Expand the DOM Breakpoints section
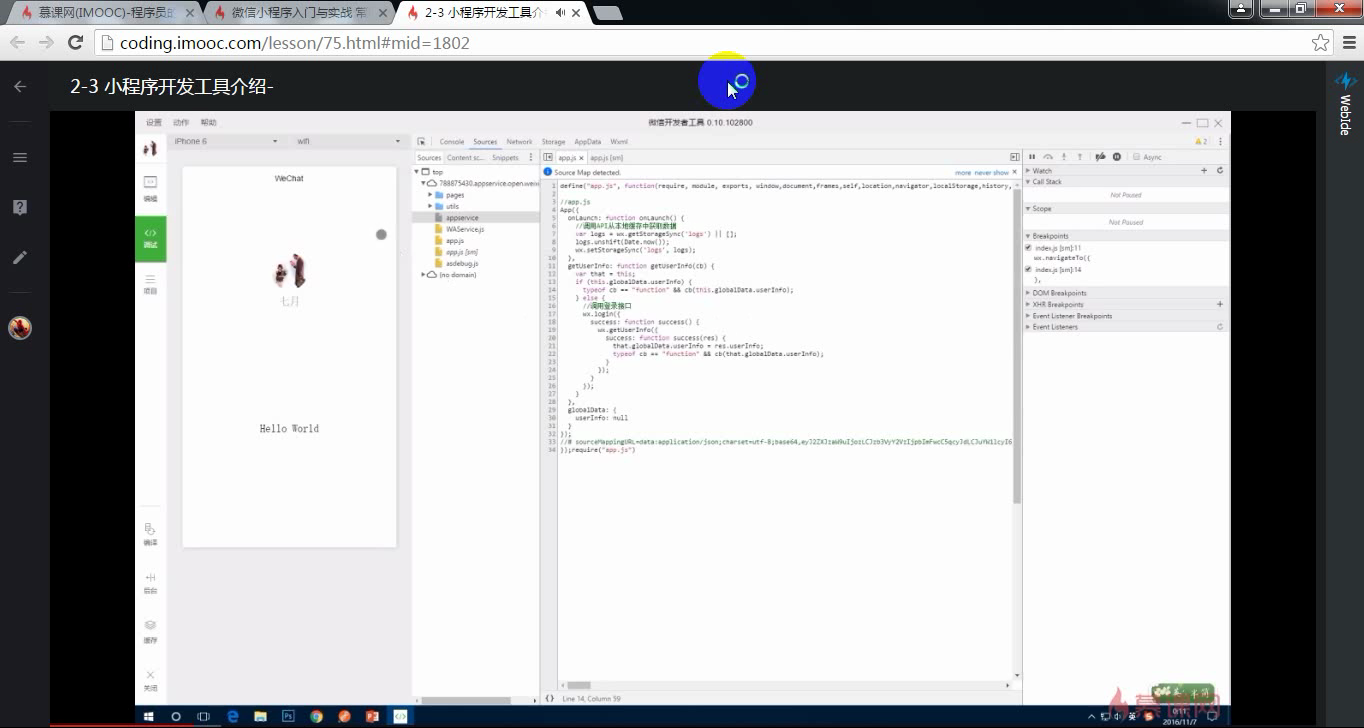Screen dimensions: 1364x728 (x=1029, y=293)
